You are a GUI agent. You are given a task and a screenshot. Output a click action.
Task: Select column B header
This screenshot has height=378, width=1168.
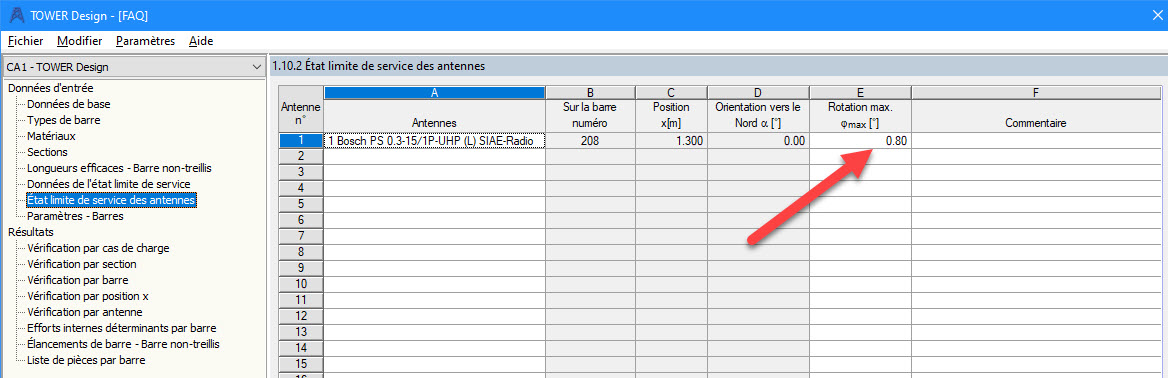click(x=590, y=92)
